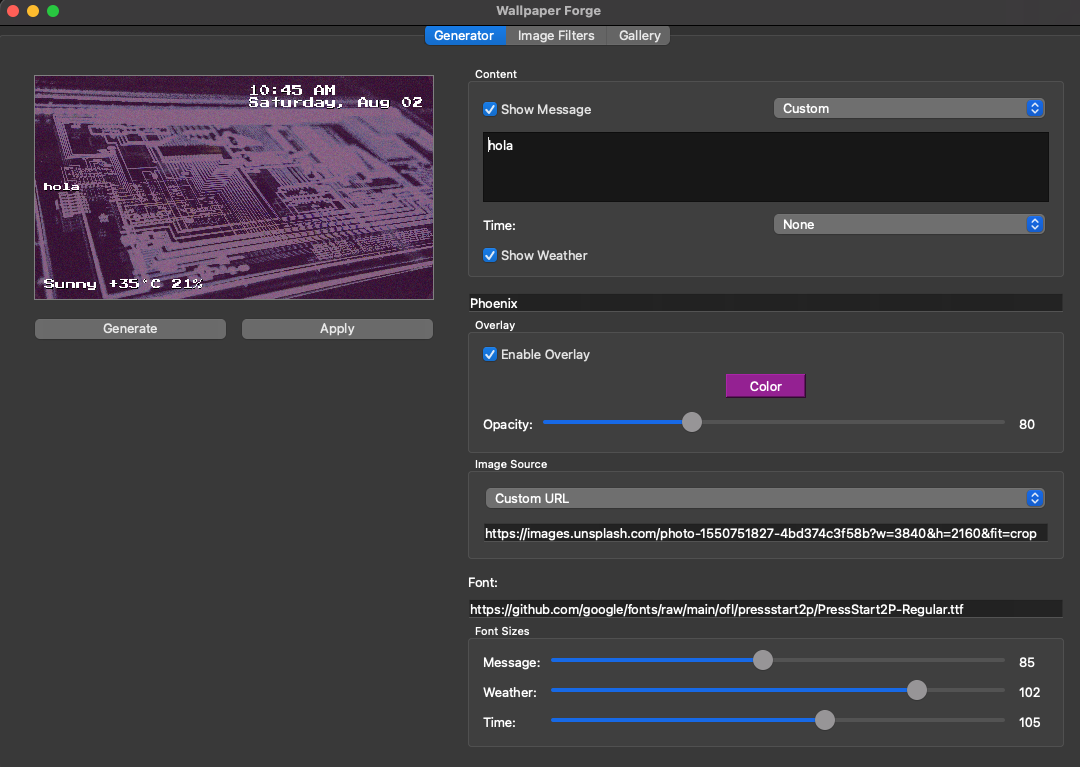Viewport: 1080px width, 767px height.
Task: Minimize the Wallpaper Forge window
Action: tap(32, 11)
